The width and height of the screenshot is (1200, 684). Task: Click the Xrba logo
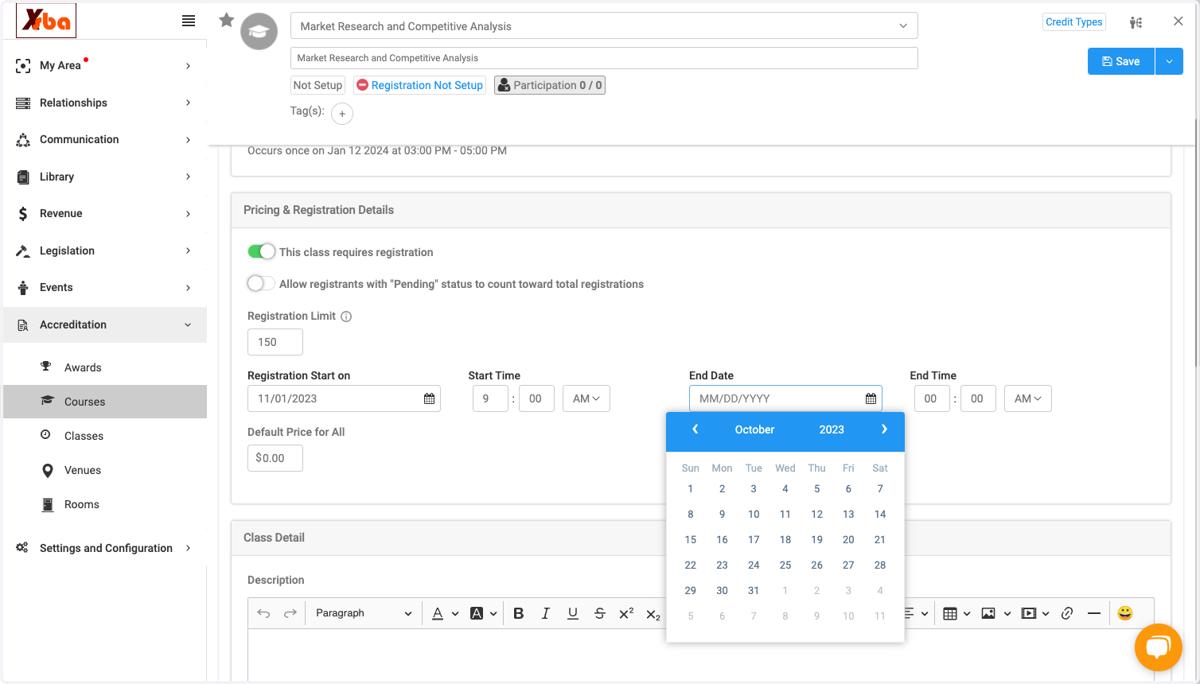click(46, 21)
